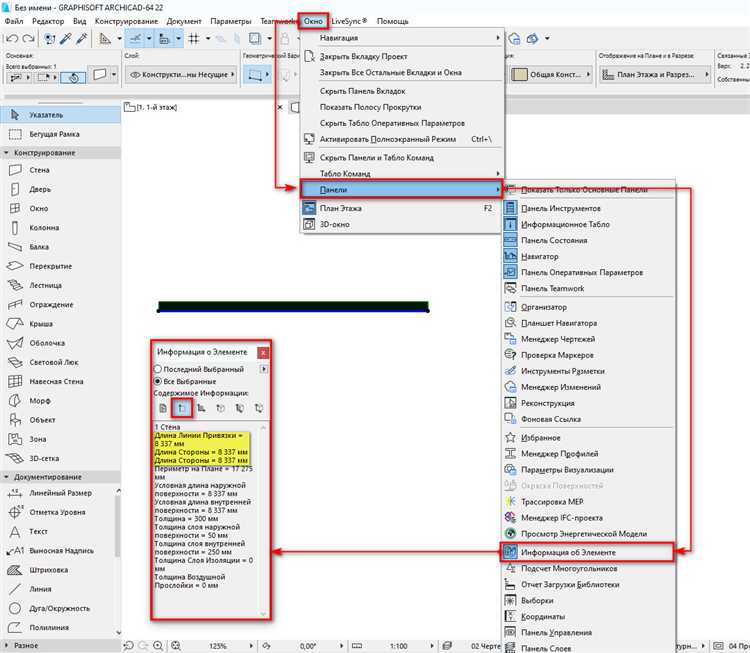This screenshot has height=653, width=750.
Task: Toggle layer eye in Конструкти...ны Несущие
Action: (135, 75)
